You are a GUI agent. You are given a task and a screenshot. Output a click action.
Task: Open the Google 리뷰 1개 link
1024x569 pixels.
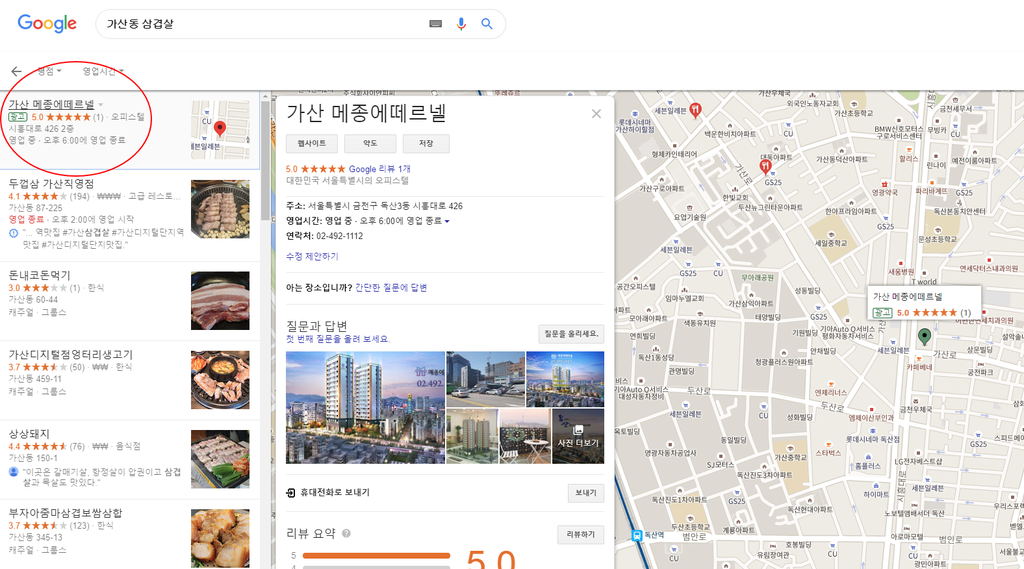[x=379, y=169]
